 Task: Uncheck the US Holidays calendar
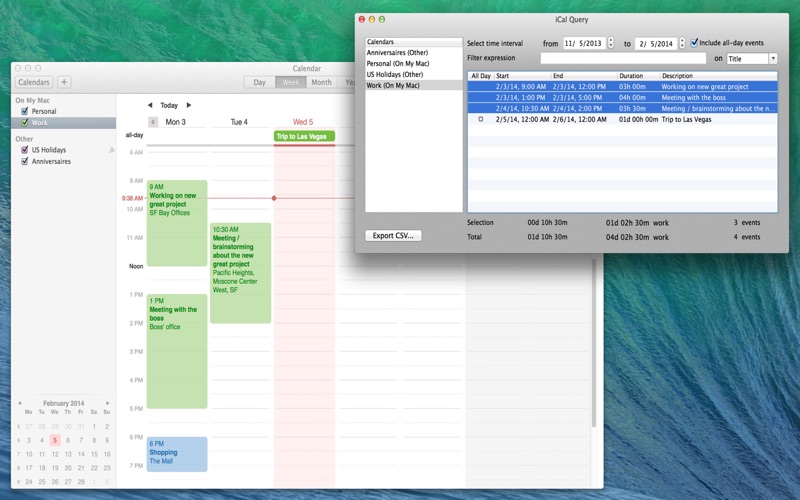pyautogui.click(x=24, y=149)
